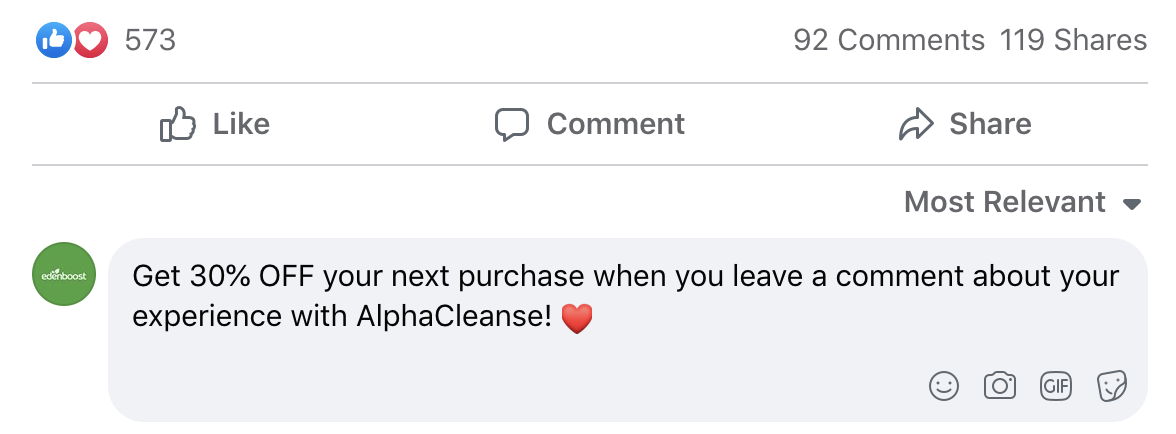Open the sticker picker icon

1112,386
